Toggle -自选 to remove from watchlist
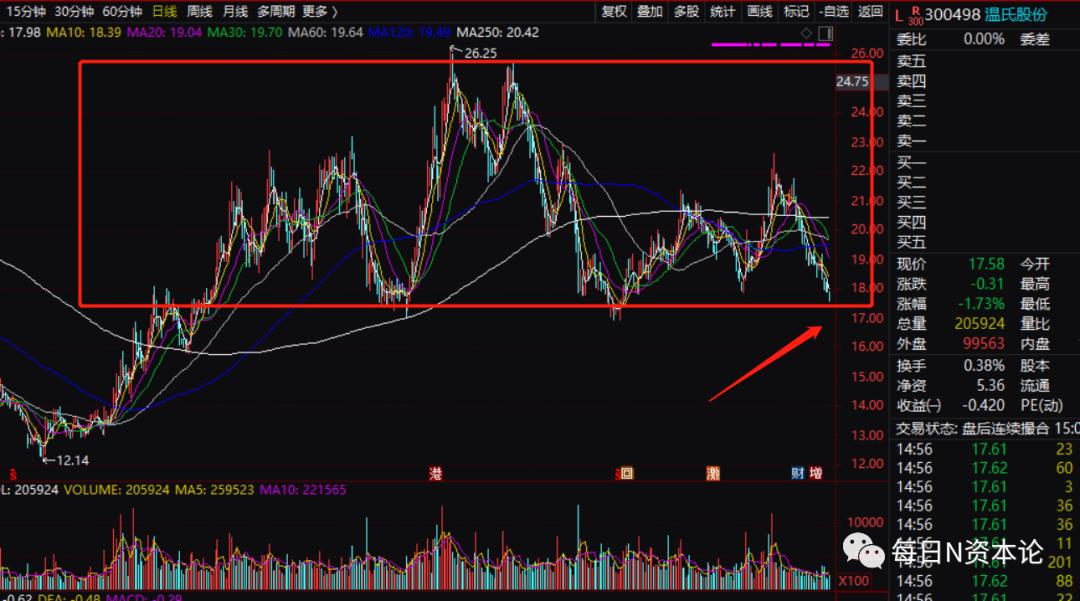Image resolution: width=1080 pixels, height=601 pixels. point(834,12)
